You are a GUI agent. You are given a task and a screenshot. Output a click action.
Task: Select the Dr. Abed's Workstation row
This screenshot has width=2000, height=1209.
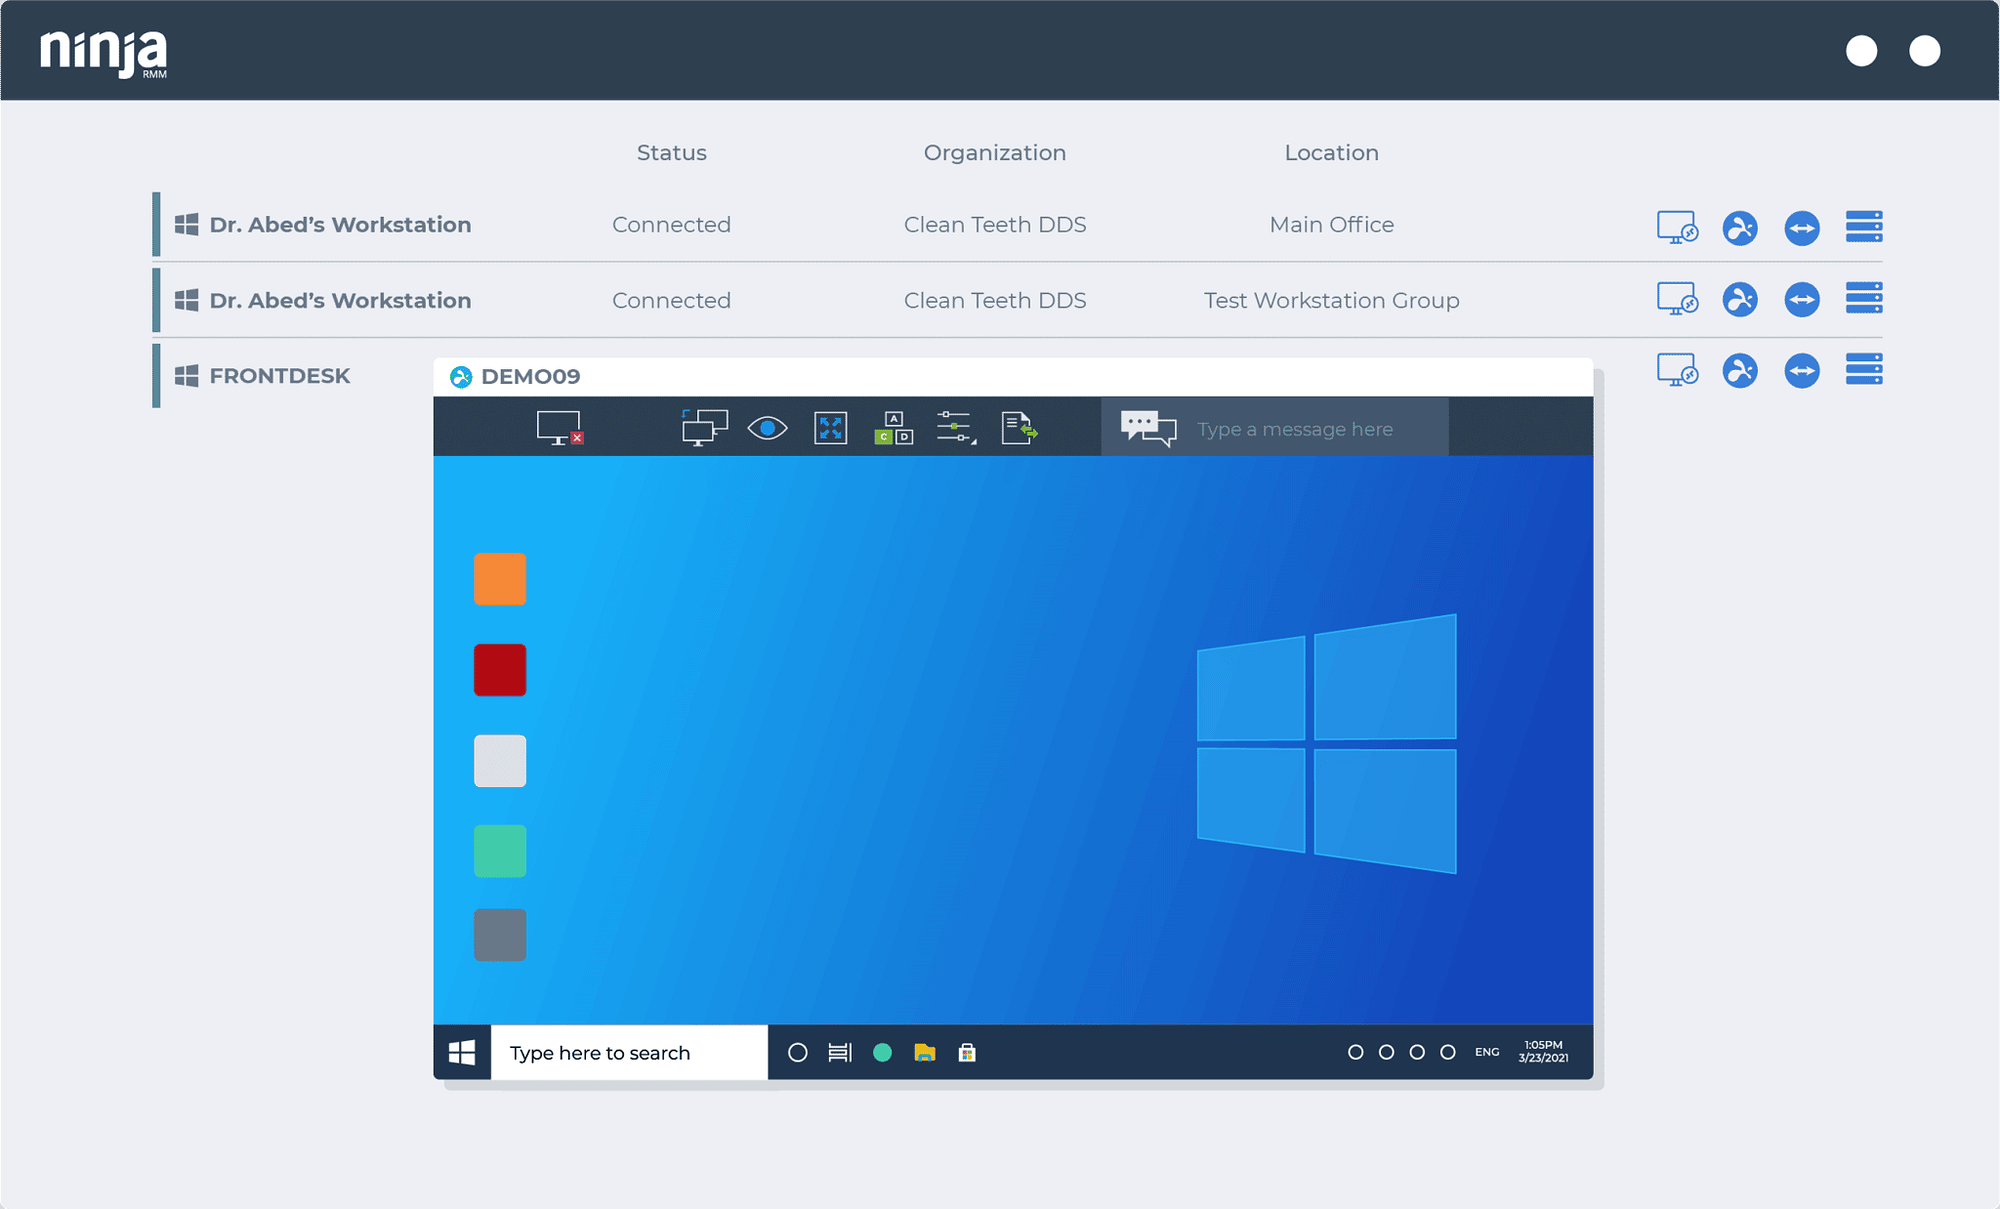click(340, 224)
